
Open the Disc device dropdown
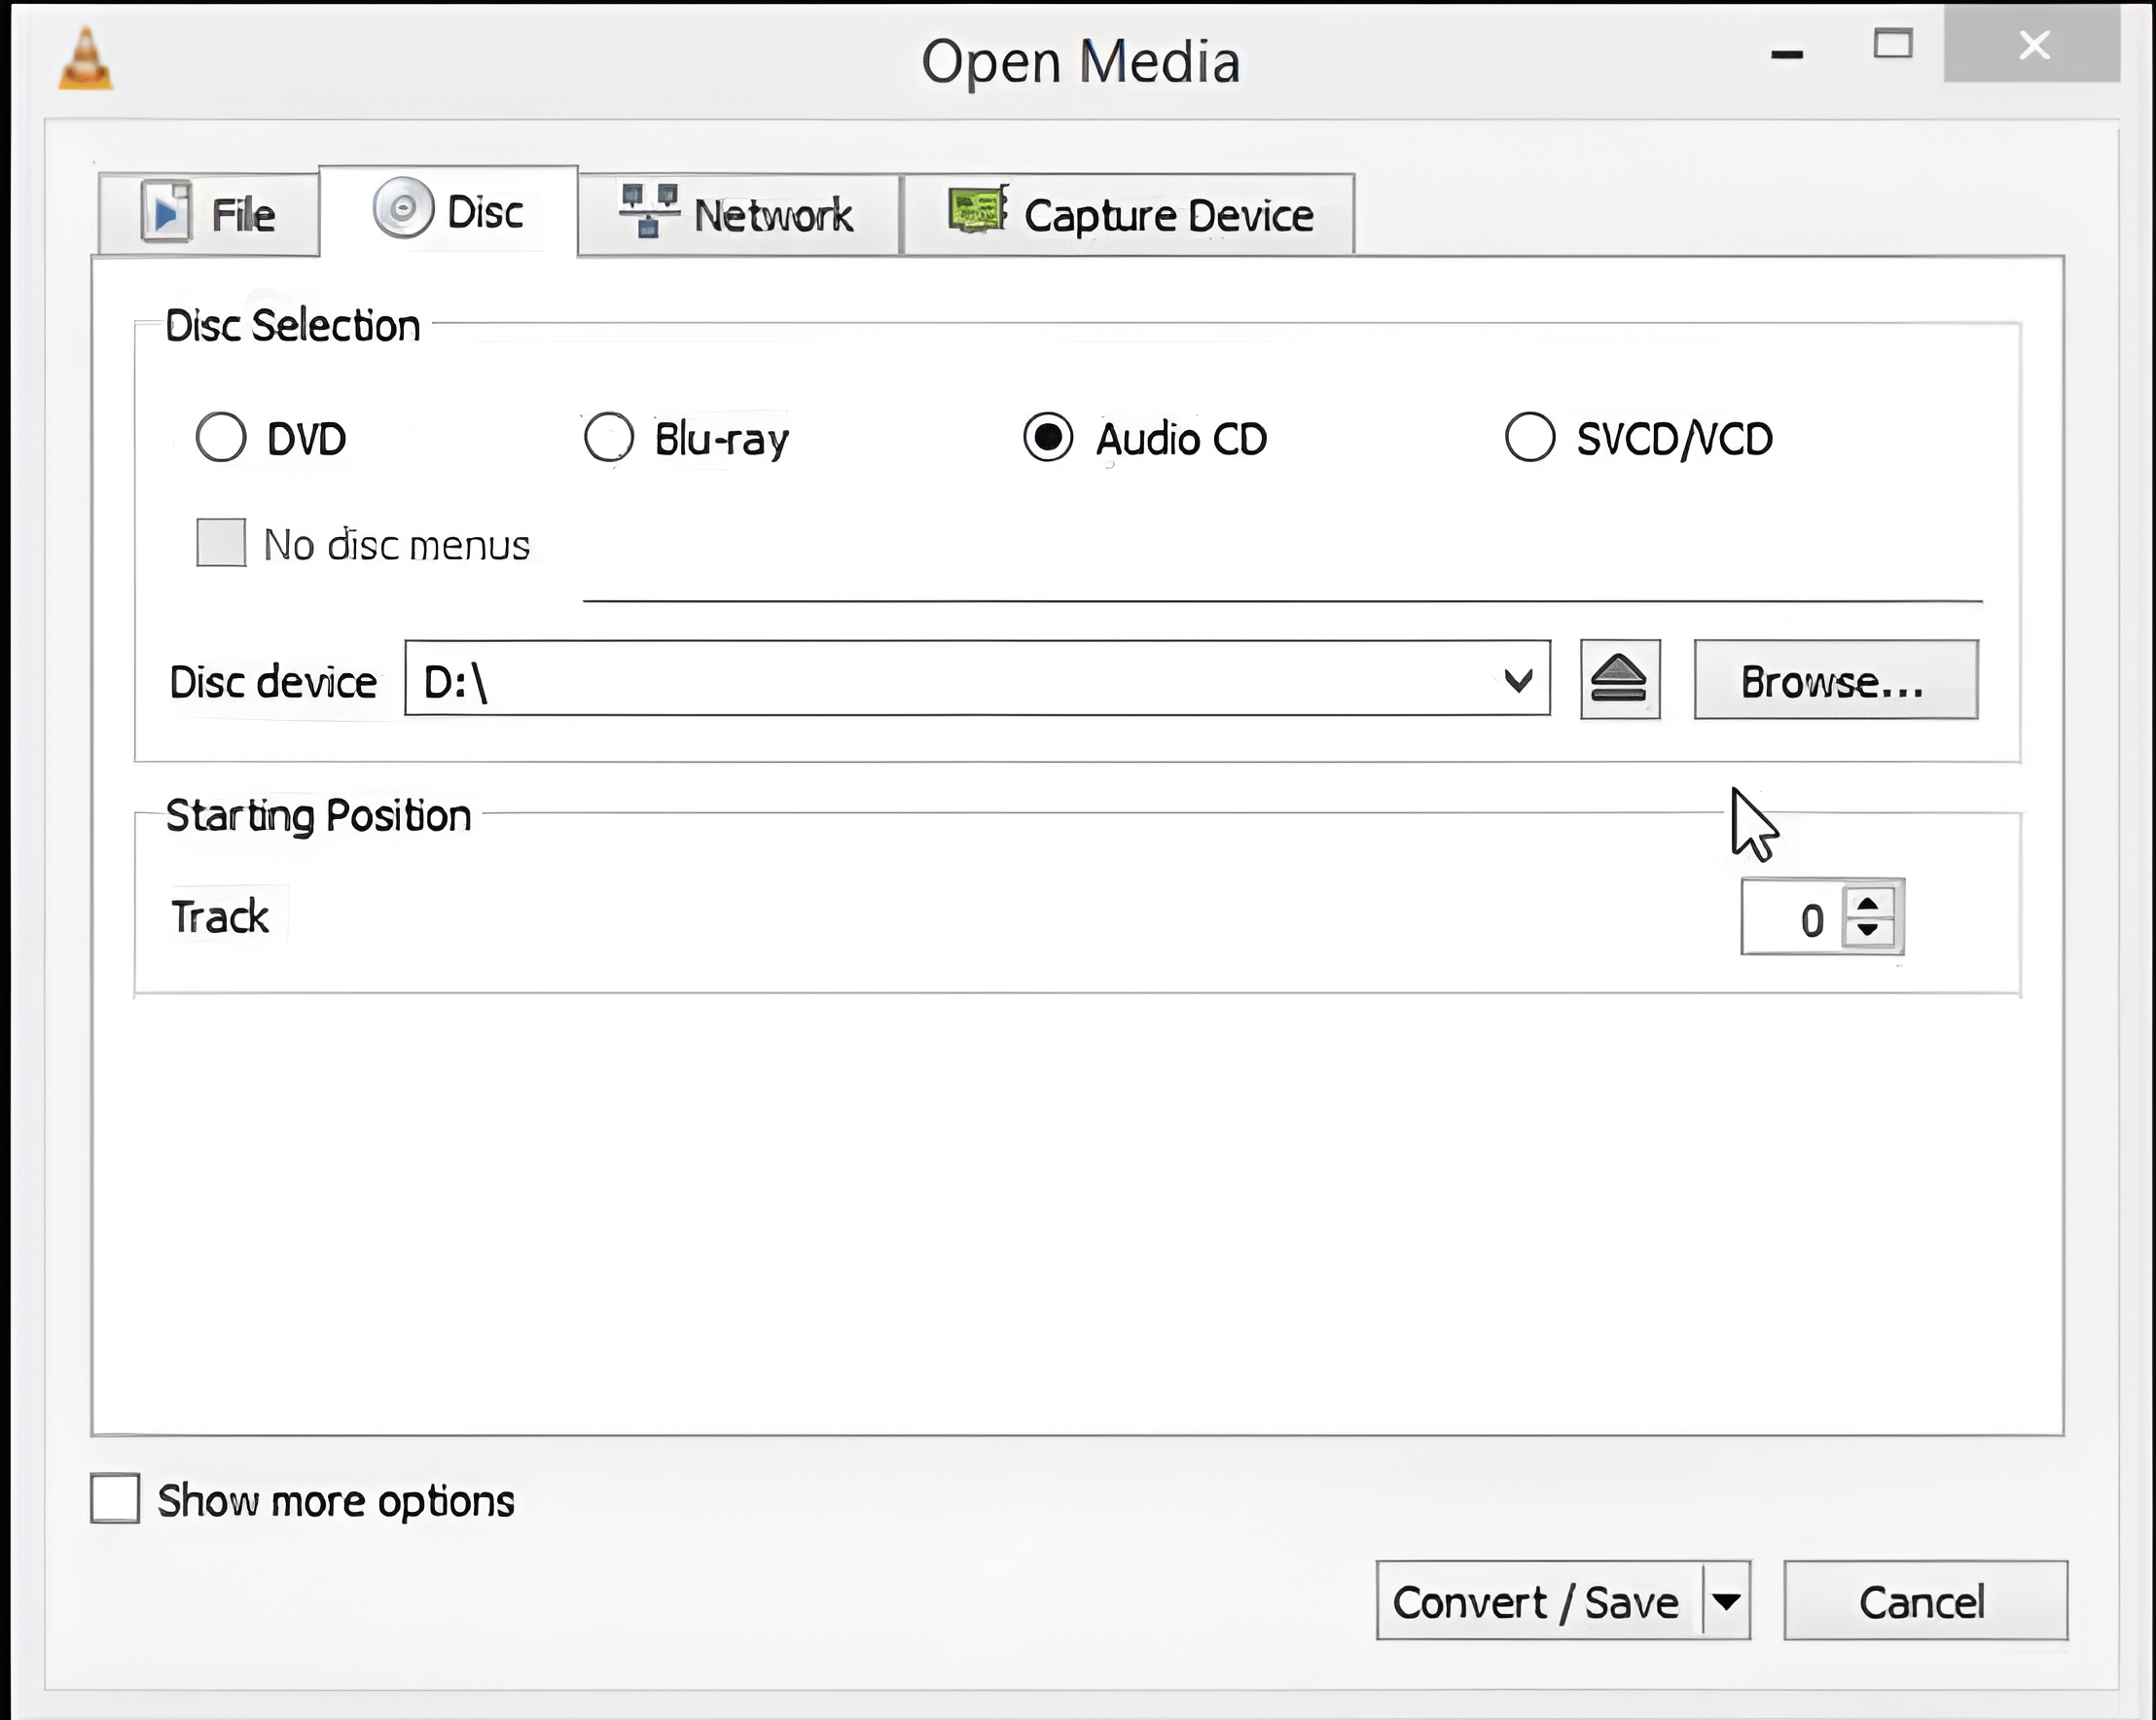click(1517, 680)
